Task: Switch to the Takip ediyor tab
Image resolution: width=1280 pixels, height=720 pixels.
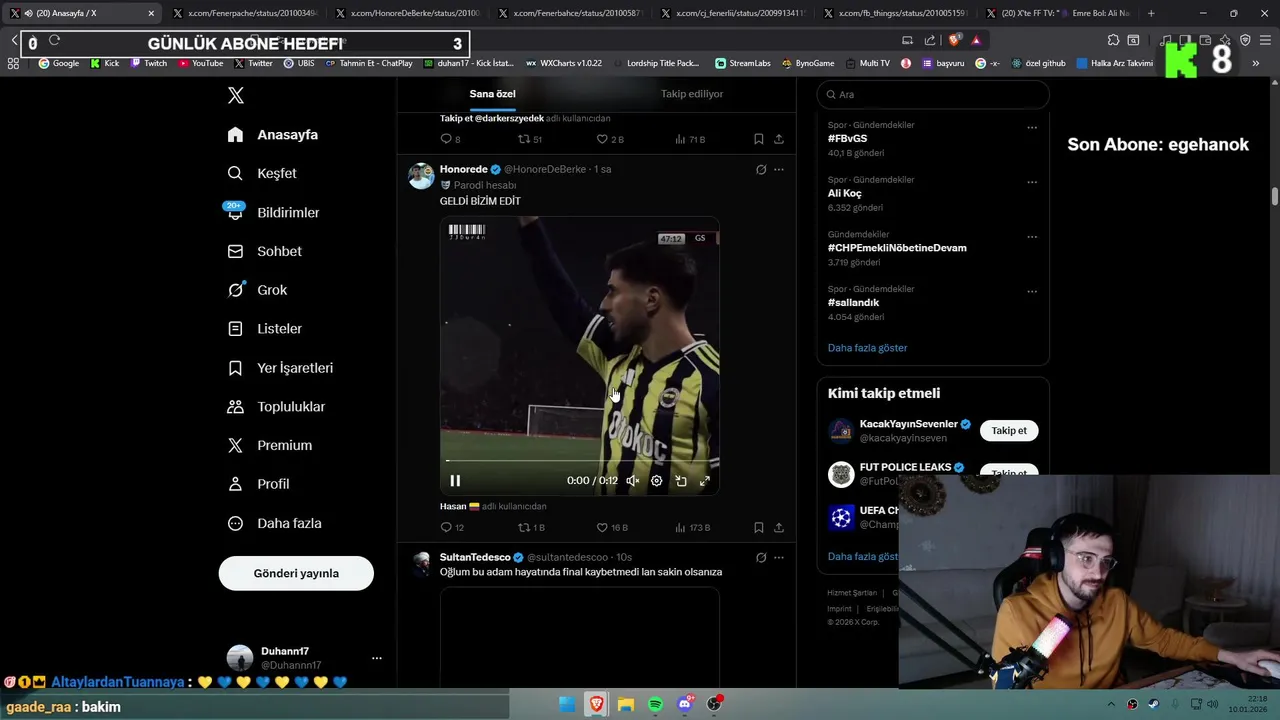Action: [691, 94]
